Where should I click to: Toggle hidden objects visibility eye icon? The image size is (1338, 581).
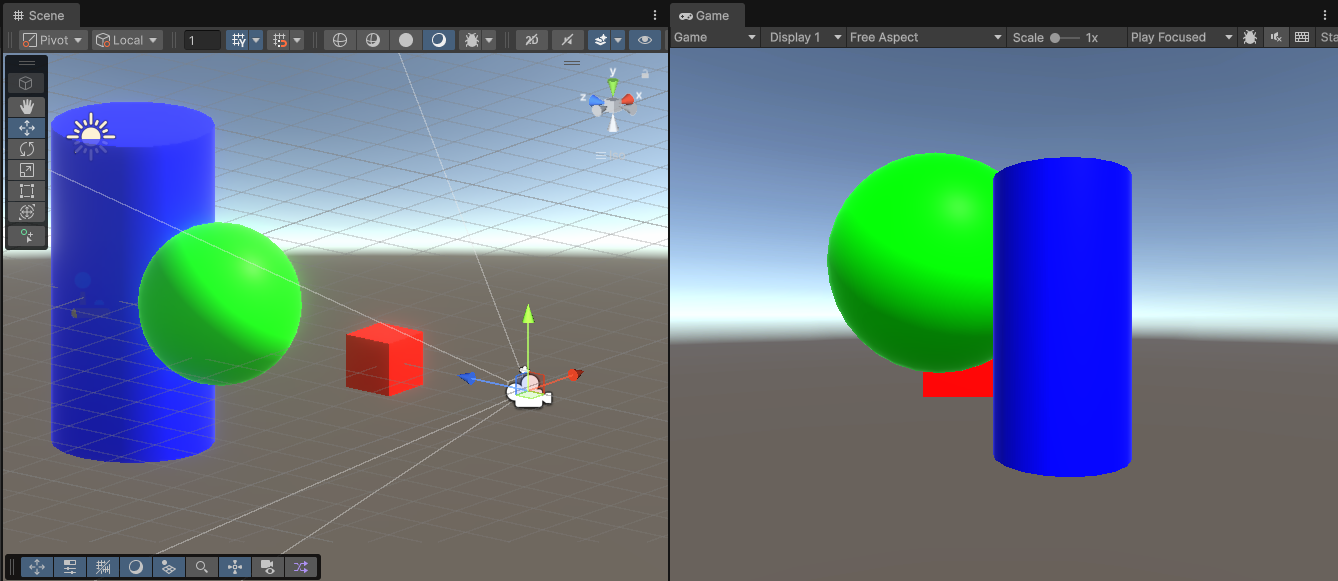pos(646,40)
